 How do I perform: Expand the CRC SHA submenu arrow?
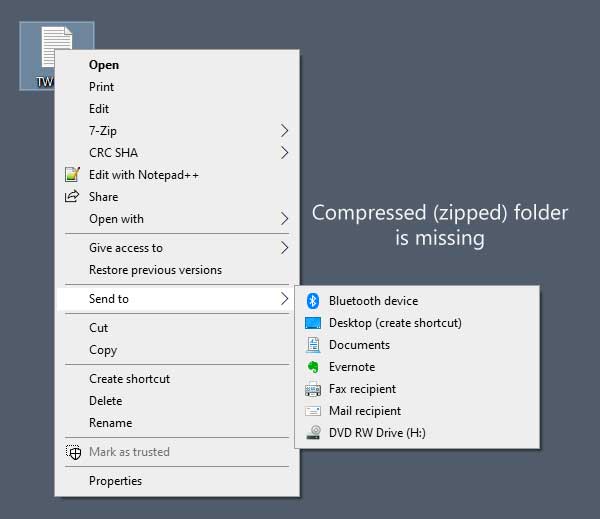[284, 153]
